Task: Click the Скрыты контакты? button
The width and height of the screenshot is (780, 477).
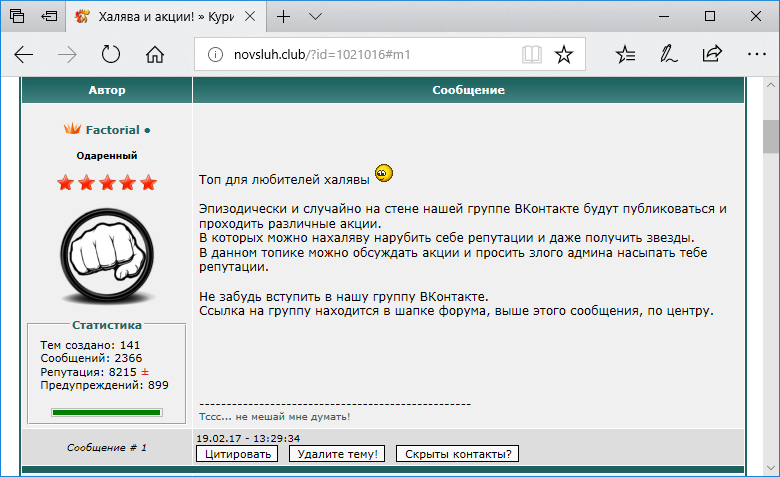Action: pyautogui.click(x=459, y=454)
